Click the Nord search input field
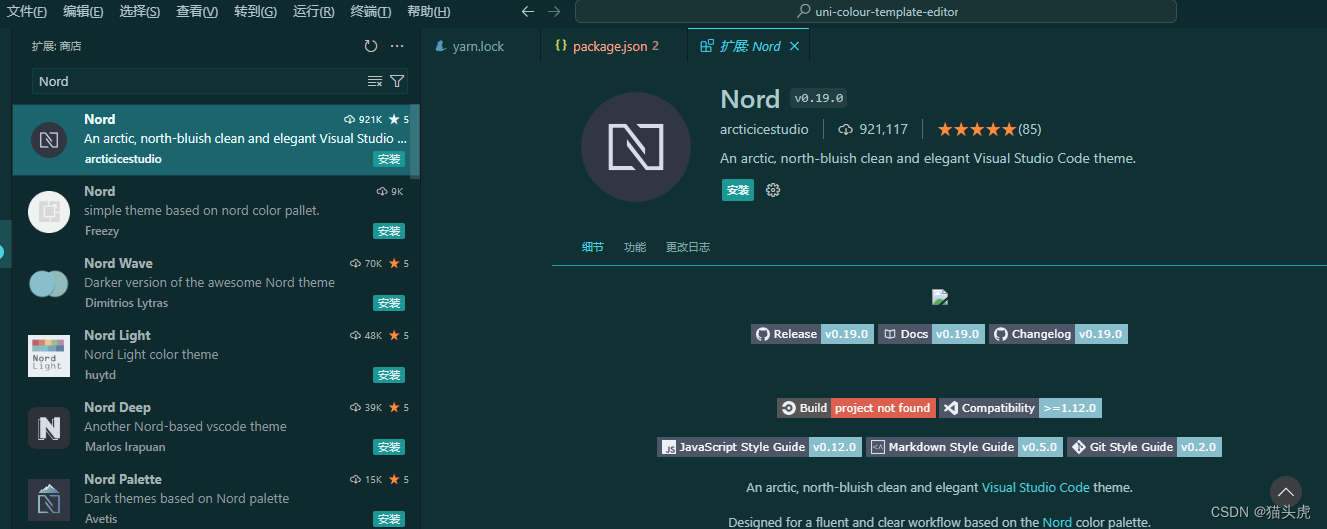Viewport: 1327px width, 529px height. 200,81
